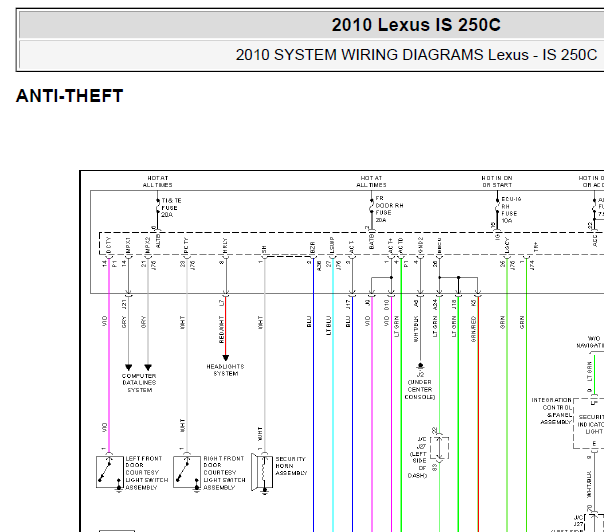Click the ground symbol under center console
Screen dimensions: 604x532
pyautogui.click(x=420, y=366)
